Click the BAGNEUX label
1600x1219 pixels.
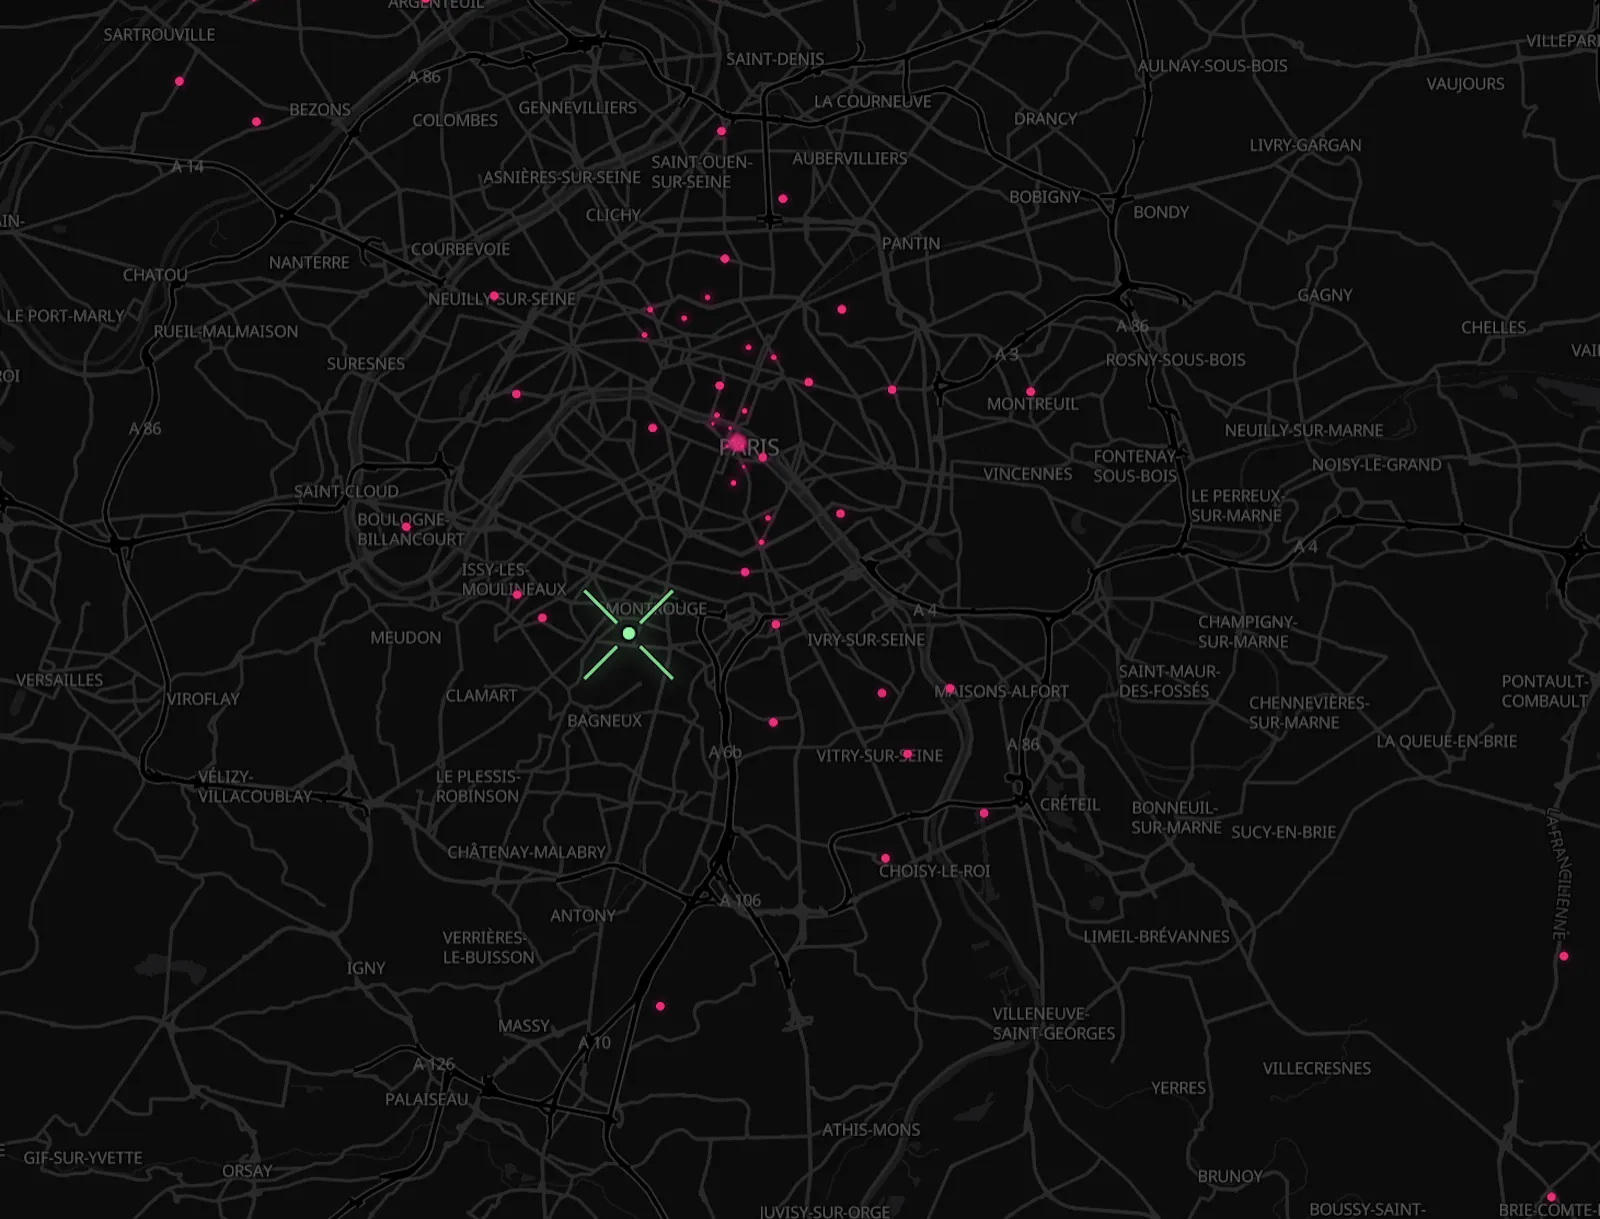(x=604, y=721)
